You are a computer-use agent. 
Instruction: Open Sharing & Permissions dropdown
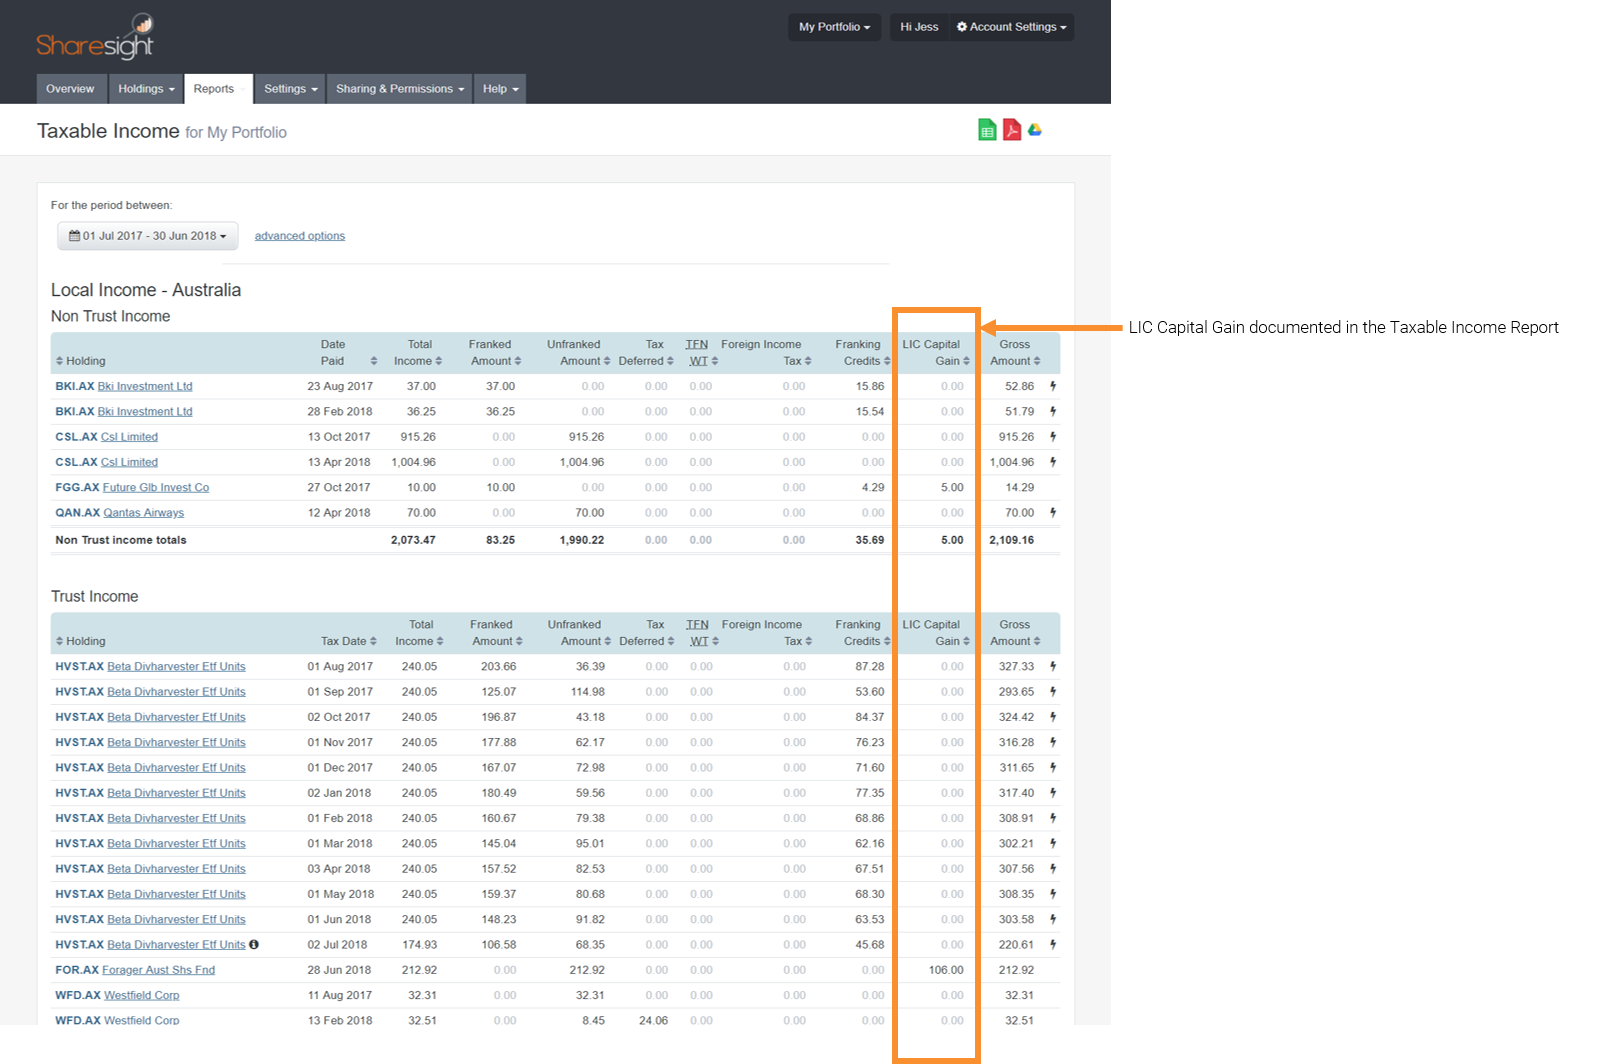click(400, 89)
